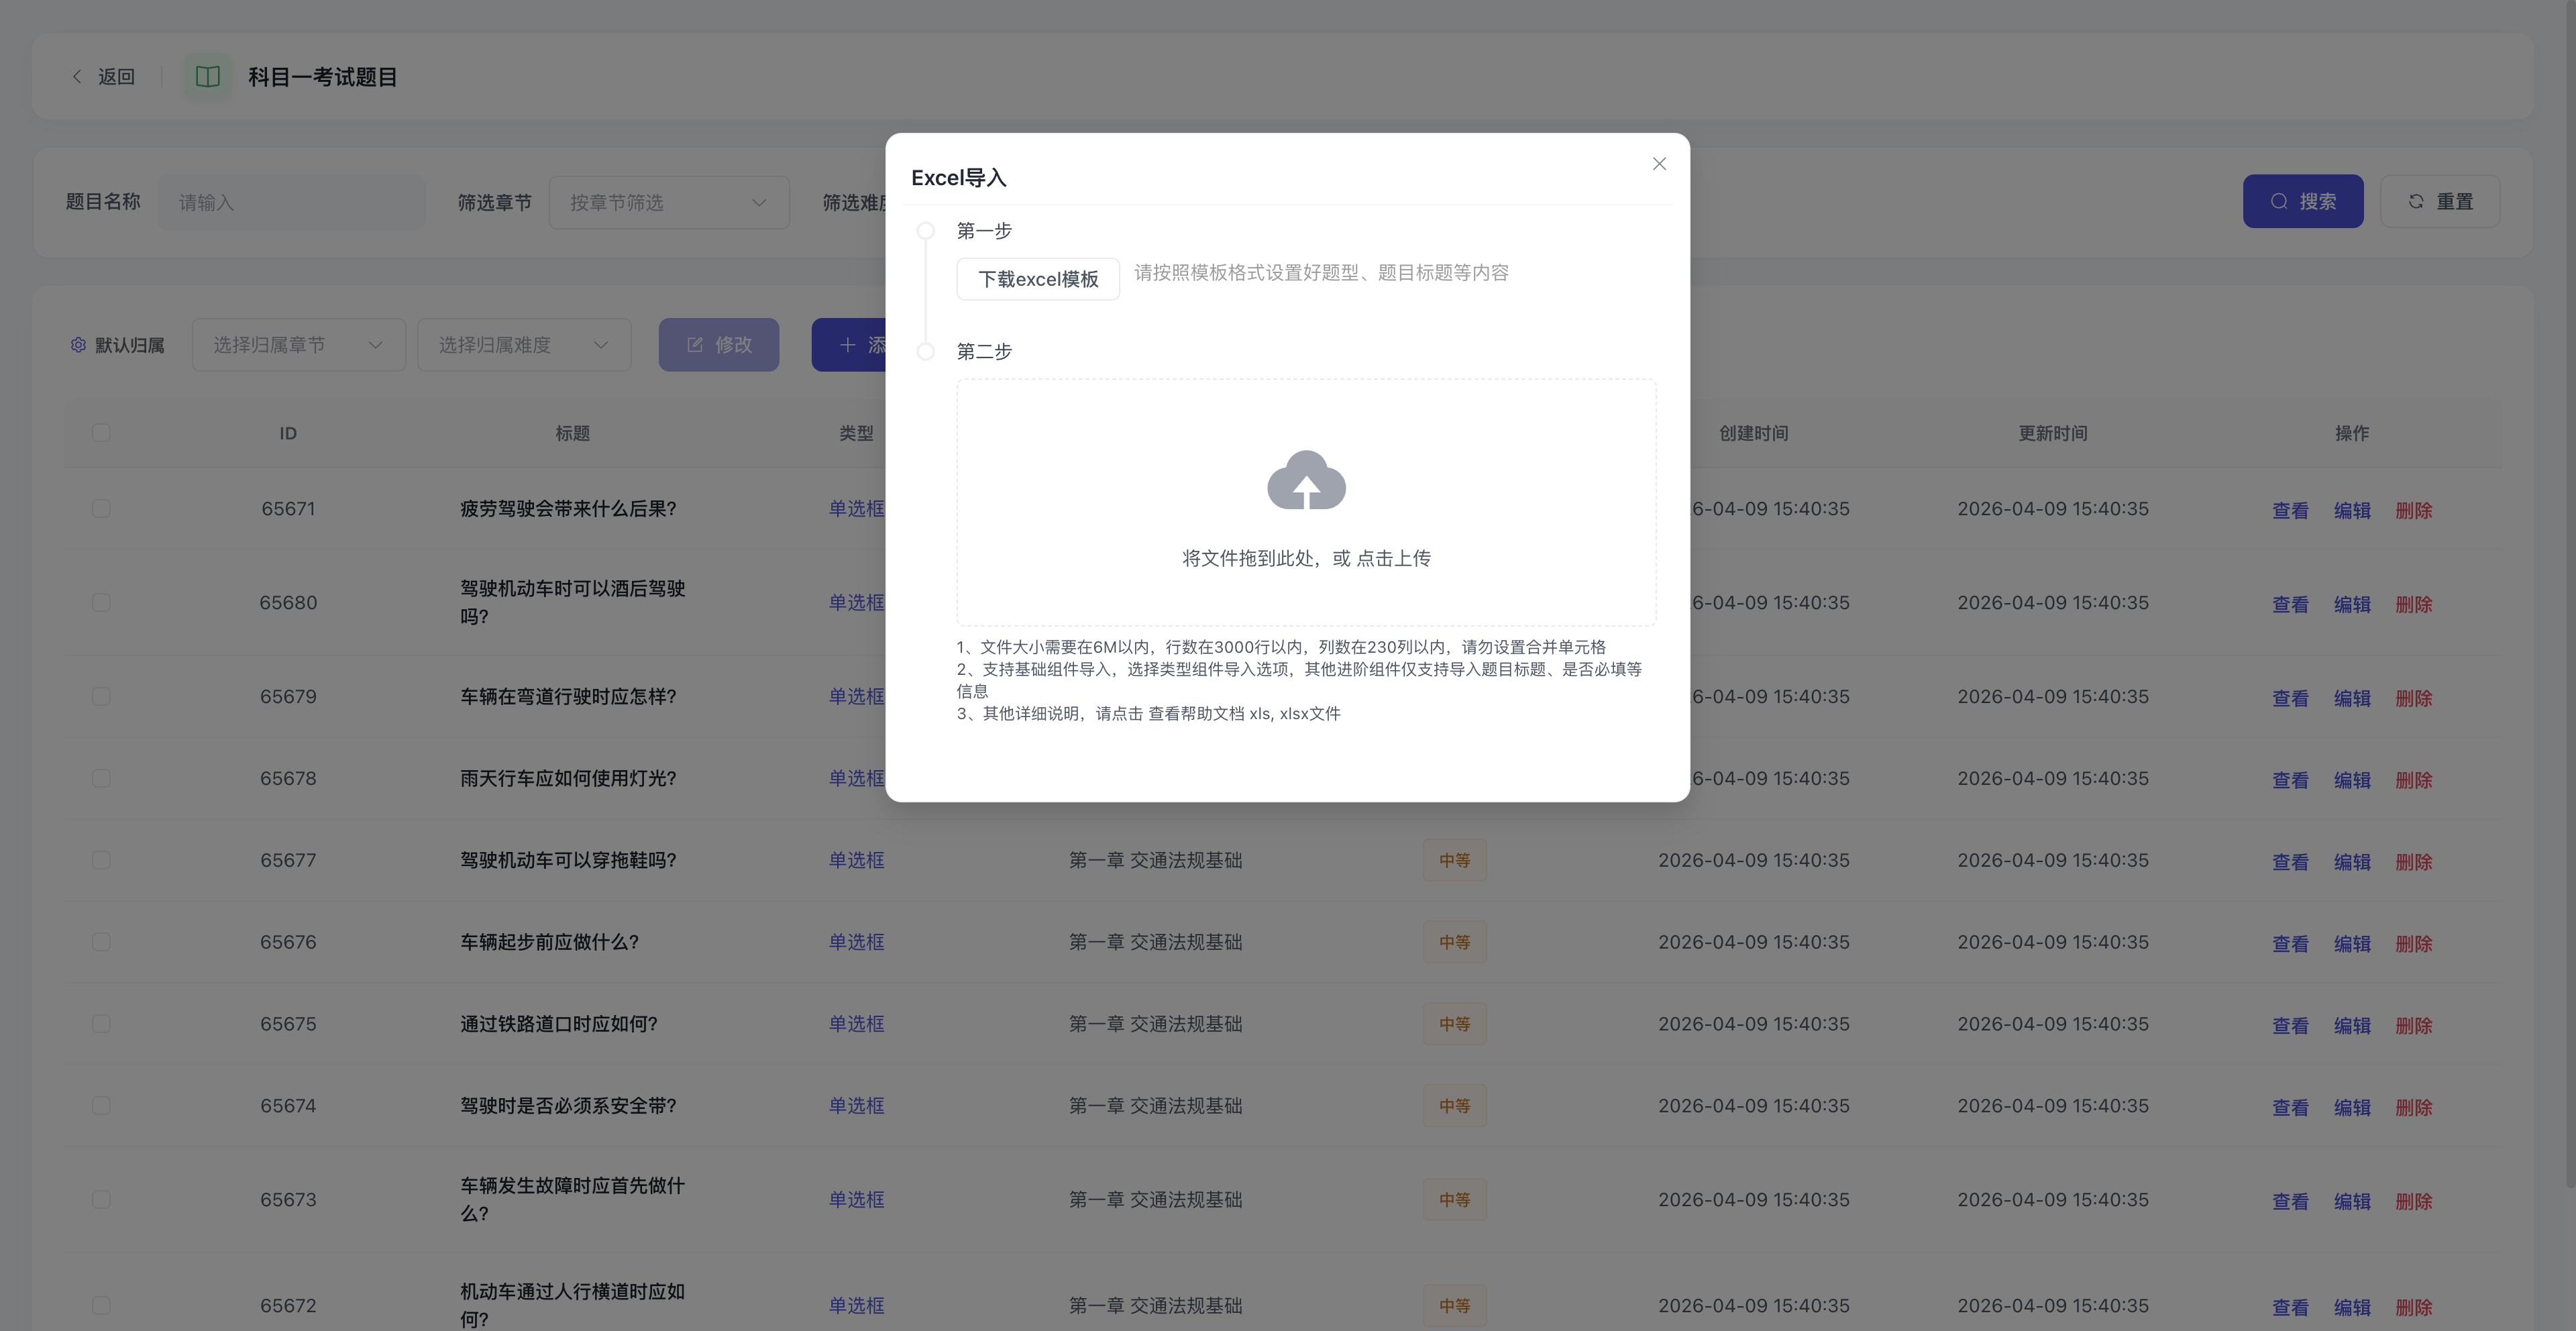This screenshot has height=1331, width=2576.
Task: Click the title 雨天行车应如何使用灯光?
Action: (568, 779)
